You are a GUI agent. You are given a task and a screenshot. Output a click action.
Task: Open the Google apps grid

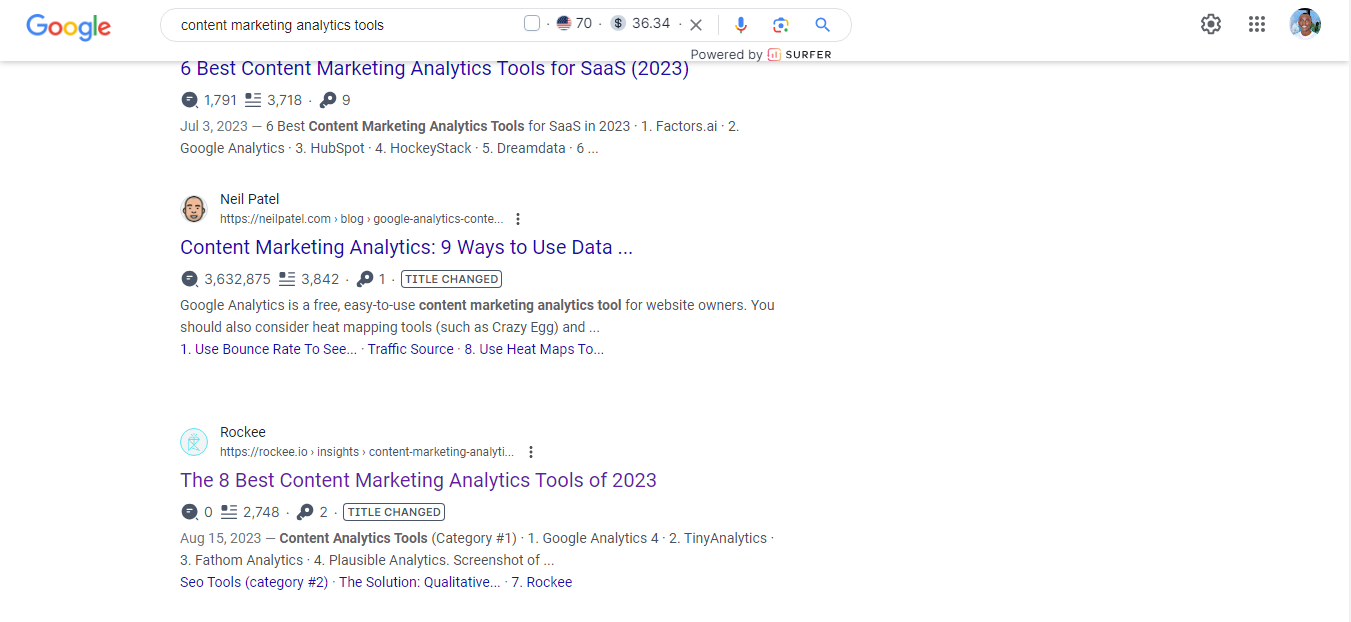1257,24
